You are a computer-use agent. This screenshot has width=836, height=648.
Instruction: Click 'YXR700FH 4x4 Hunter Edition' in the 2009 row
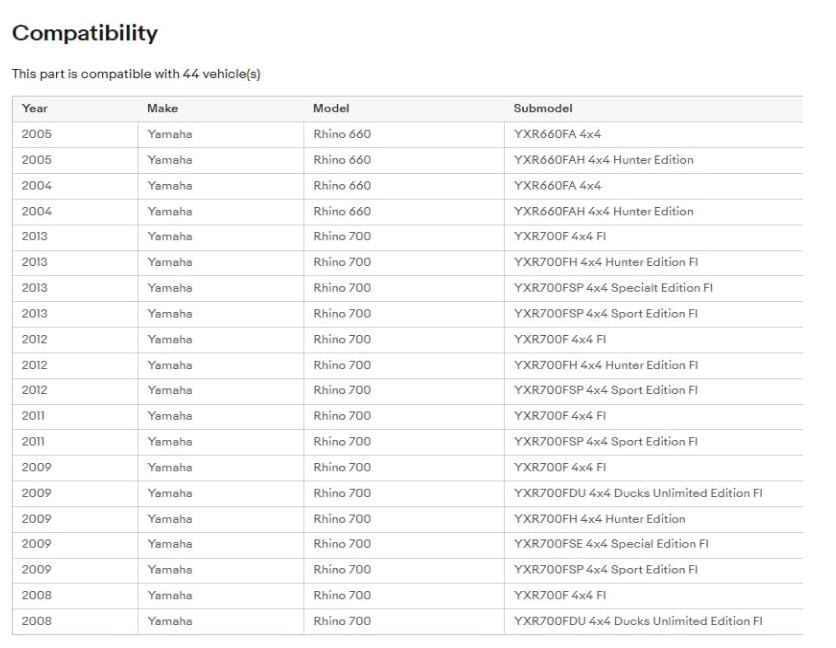tap(599, 518)
